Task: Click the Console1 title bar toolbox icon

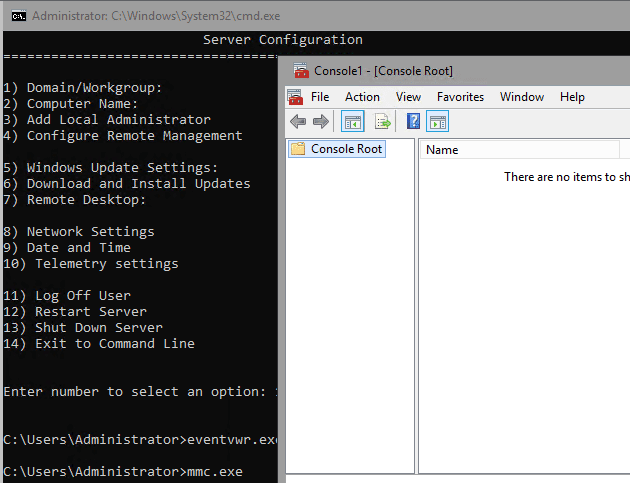Action: point(300,71)
